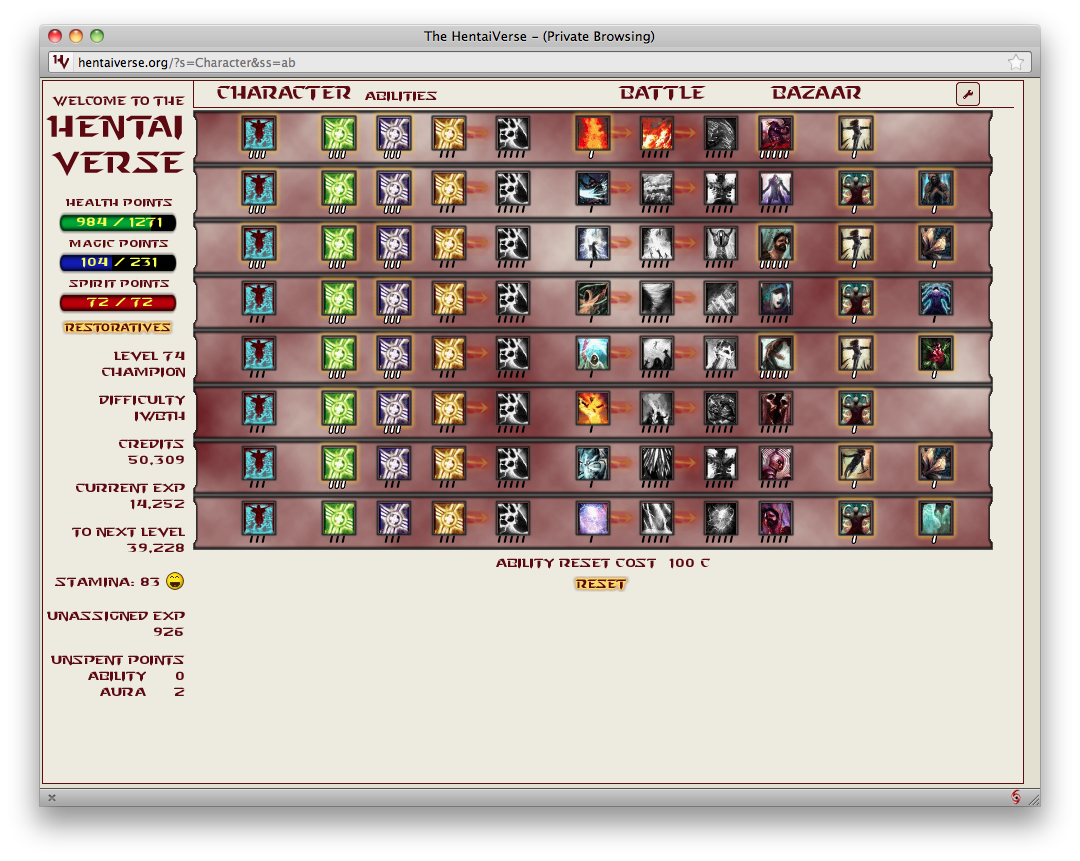Select the purple figure with blue aura icon

tap(936, 298)
